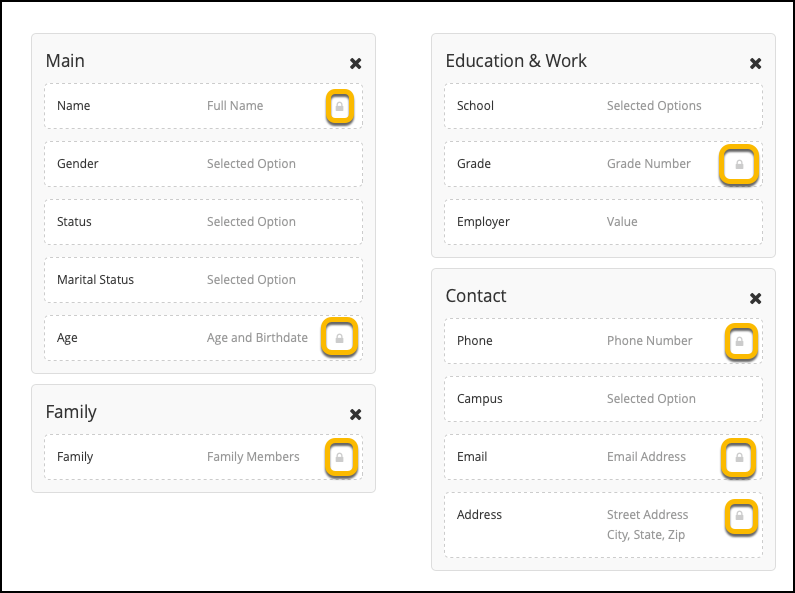Image resolution: width=795 pixels, height=593 pixels.
Task: Click the lock icon on Age field
Action: click(x=340, y=338)
